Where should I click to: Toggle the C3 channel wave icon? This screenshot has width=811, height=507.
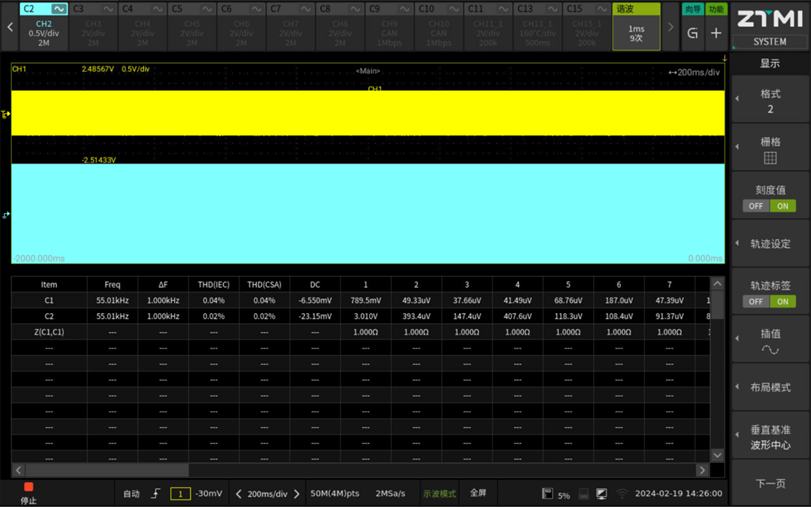coord(108,9)
